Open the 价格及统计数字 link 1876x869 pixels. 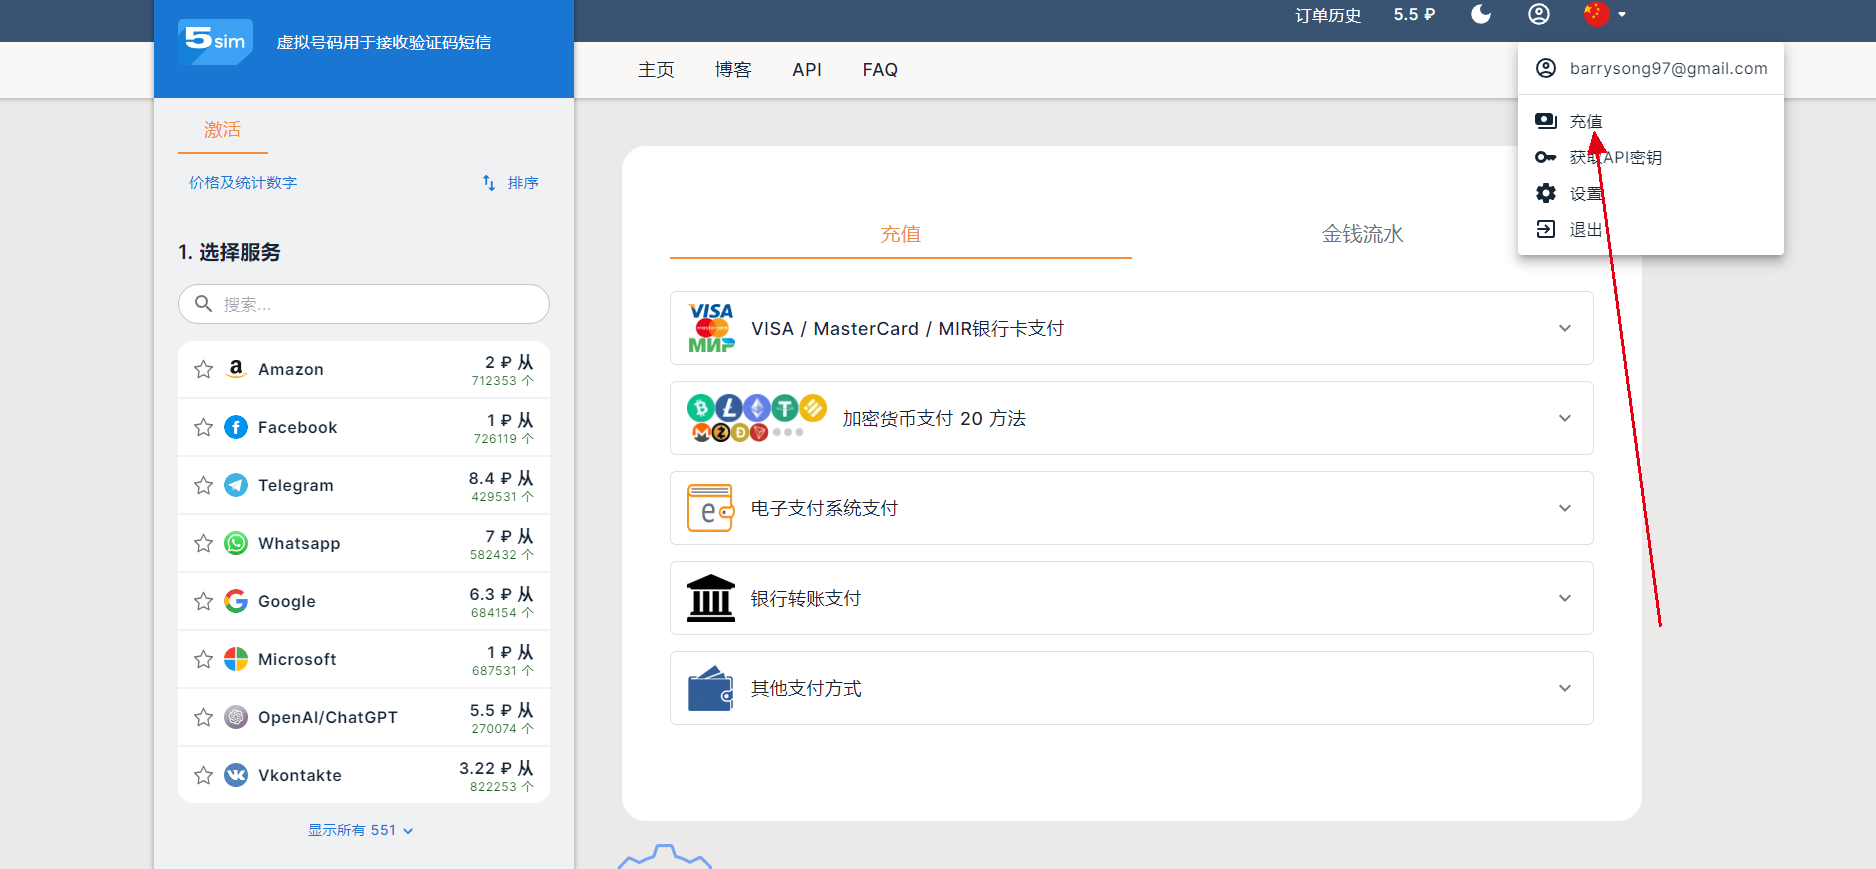tap(243, 183)
